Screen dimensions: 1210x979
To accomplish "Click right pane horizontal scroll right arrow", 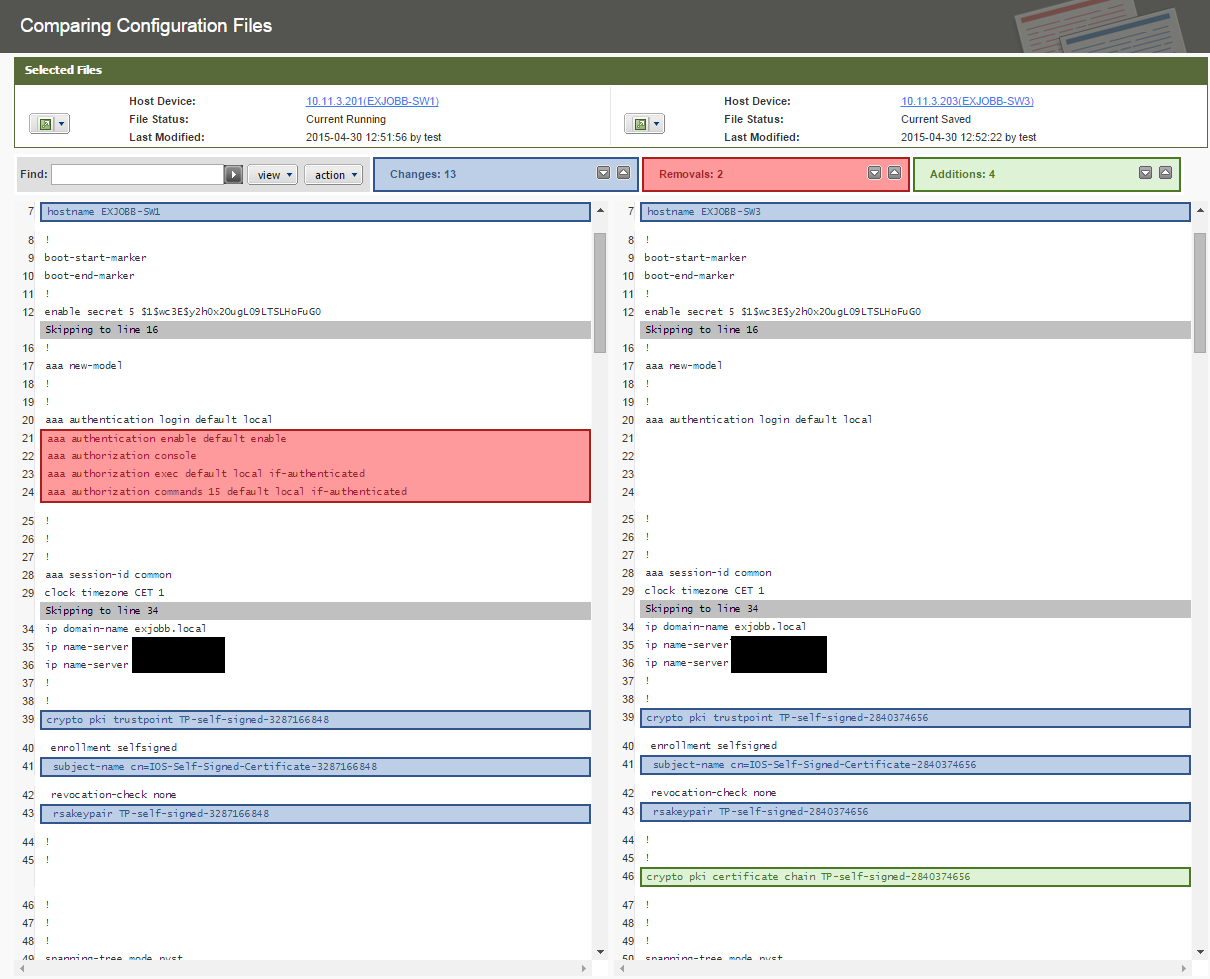I will 1186,969.
